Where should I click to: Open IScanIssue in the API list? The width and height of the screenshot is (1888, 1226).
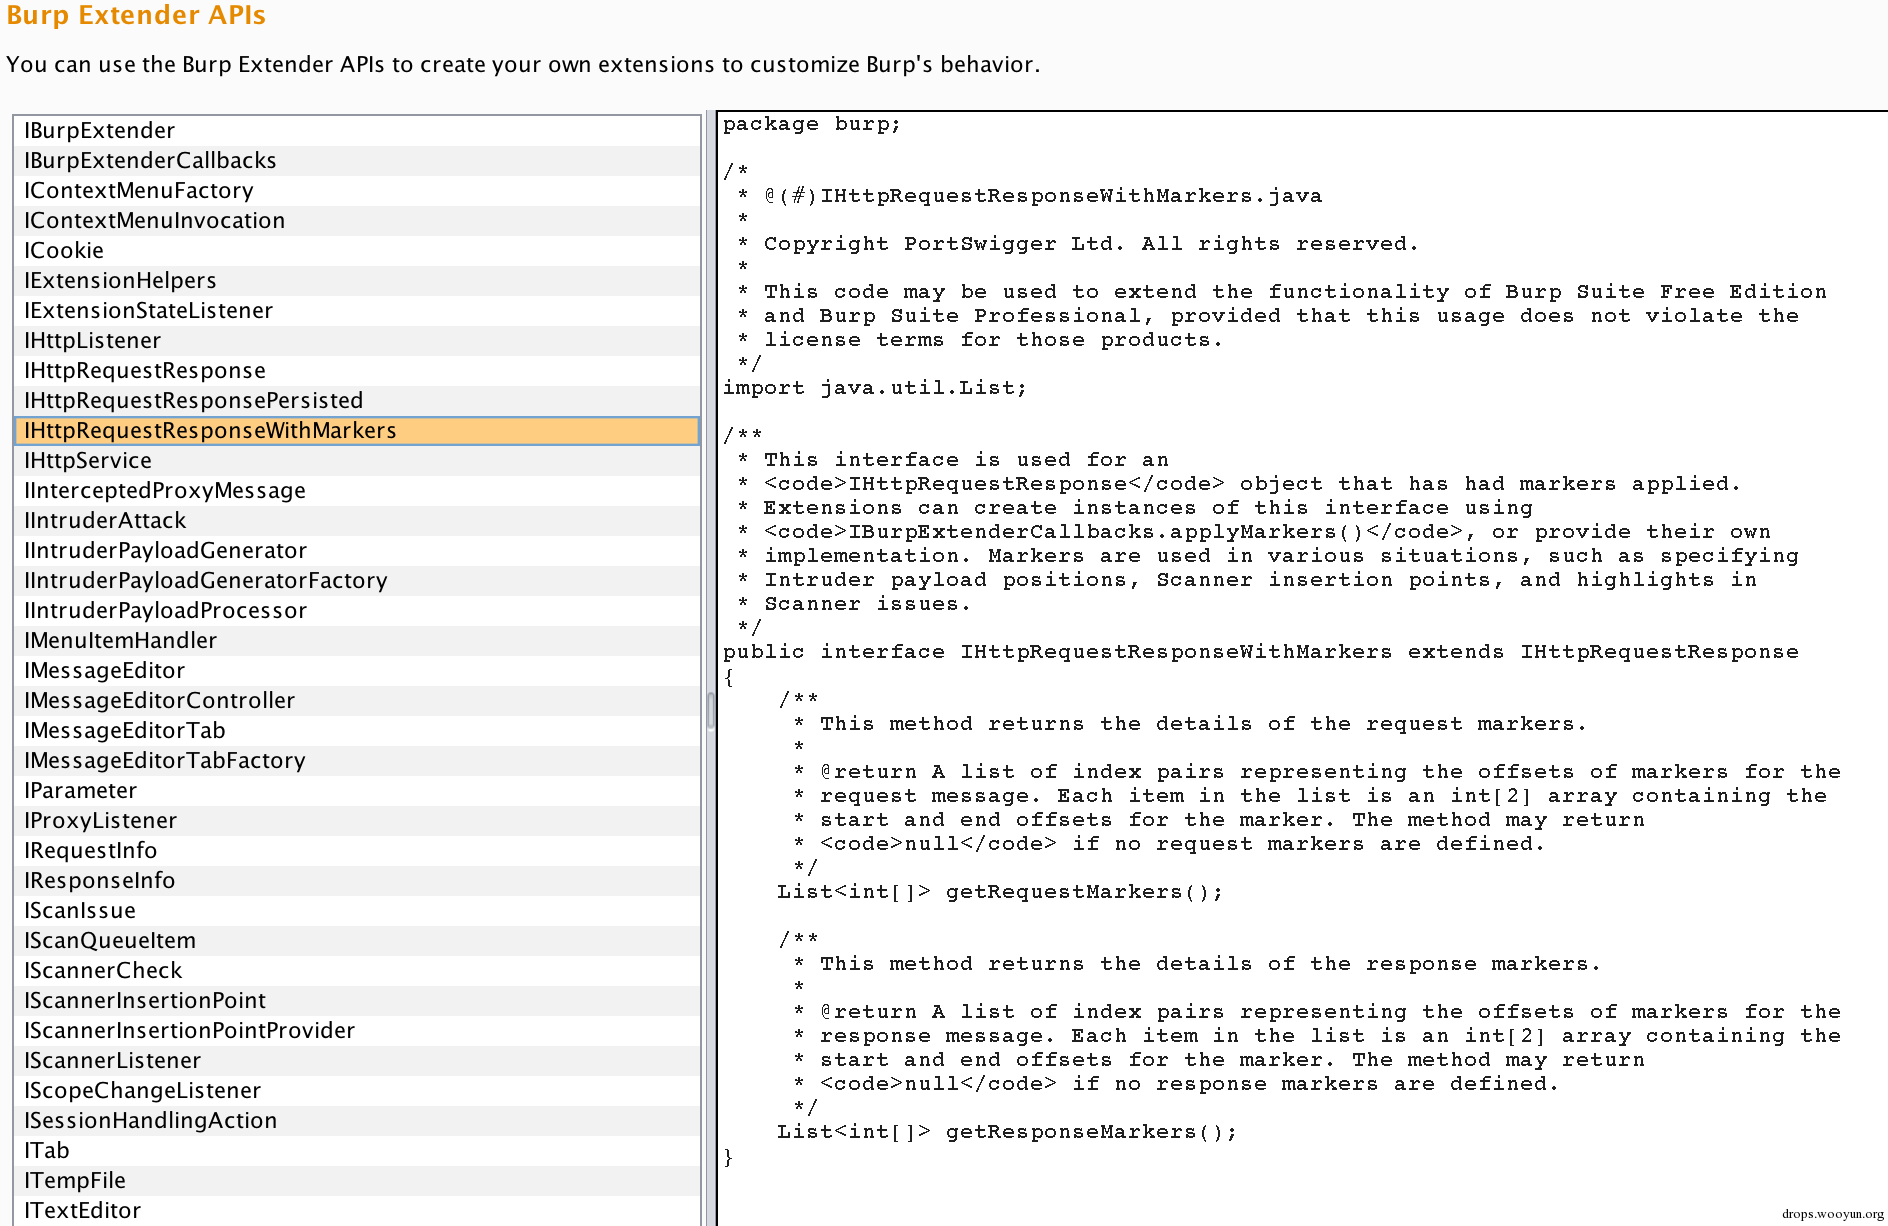coord(357,911)
